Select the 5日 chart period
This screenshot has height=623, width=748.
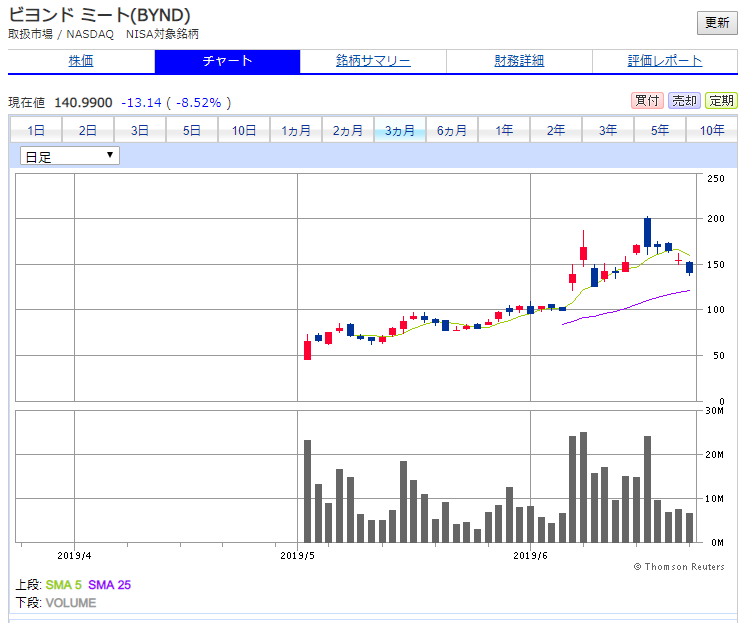192,130
